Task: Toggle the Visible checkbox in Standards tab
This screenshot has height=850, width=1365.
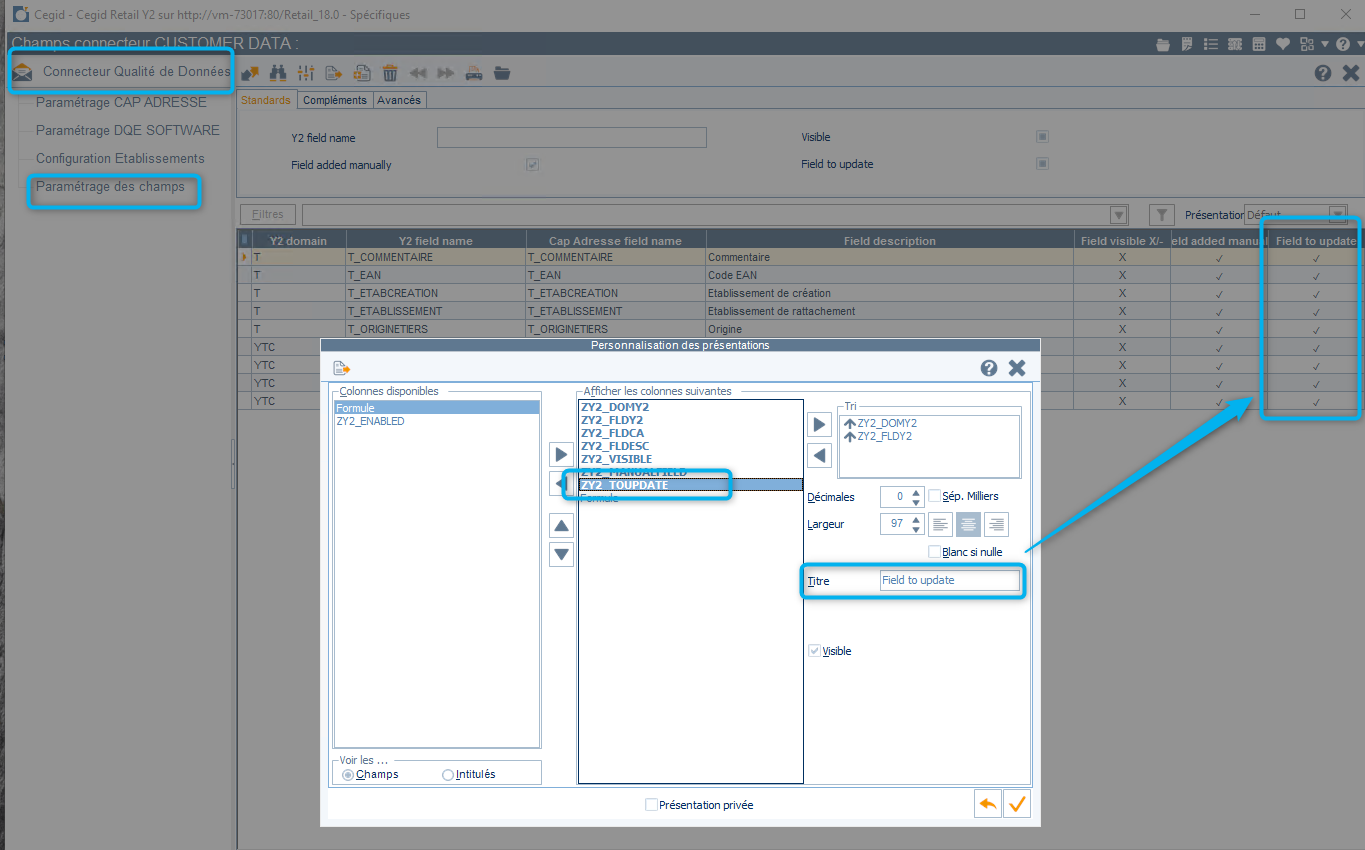Action: (x=1042, y=137)
